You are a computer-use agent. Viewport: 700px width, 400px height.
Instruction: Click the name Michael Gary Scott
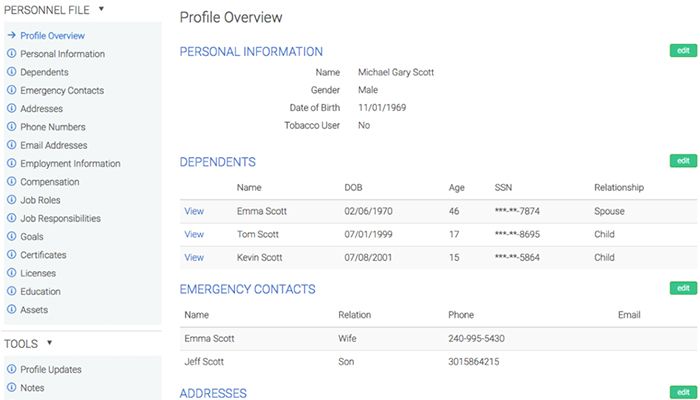pos(396,72)
